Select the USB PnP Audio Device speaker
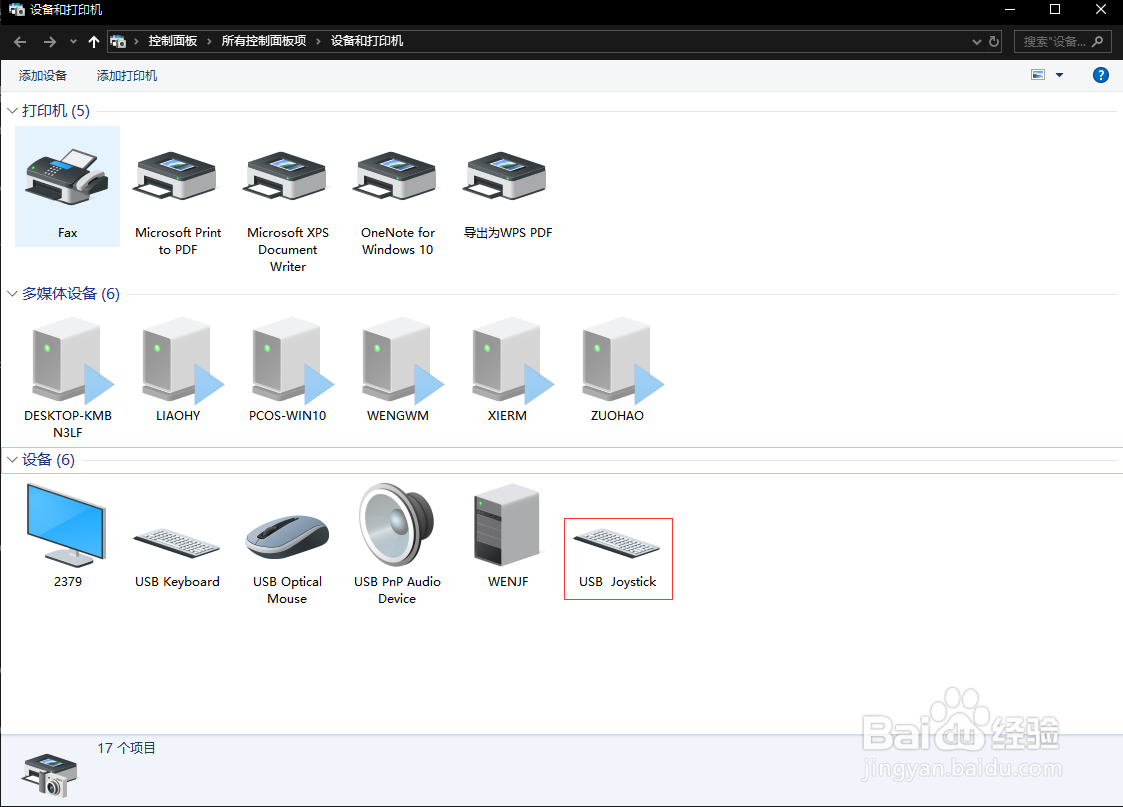1123x807 pixels. (x=397, y=544)
